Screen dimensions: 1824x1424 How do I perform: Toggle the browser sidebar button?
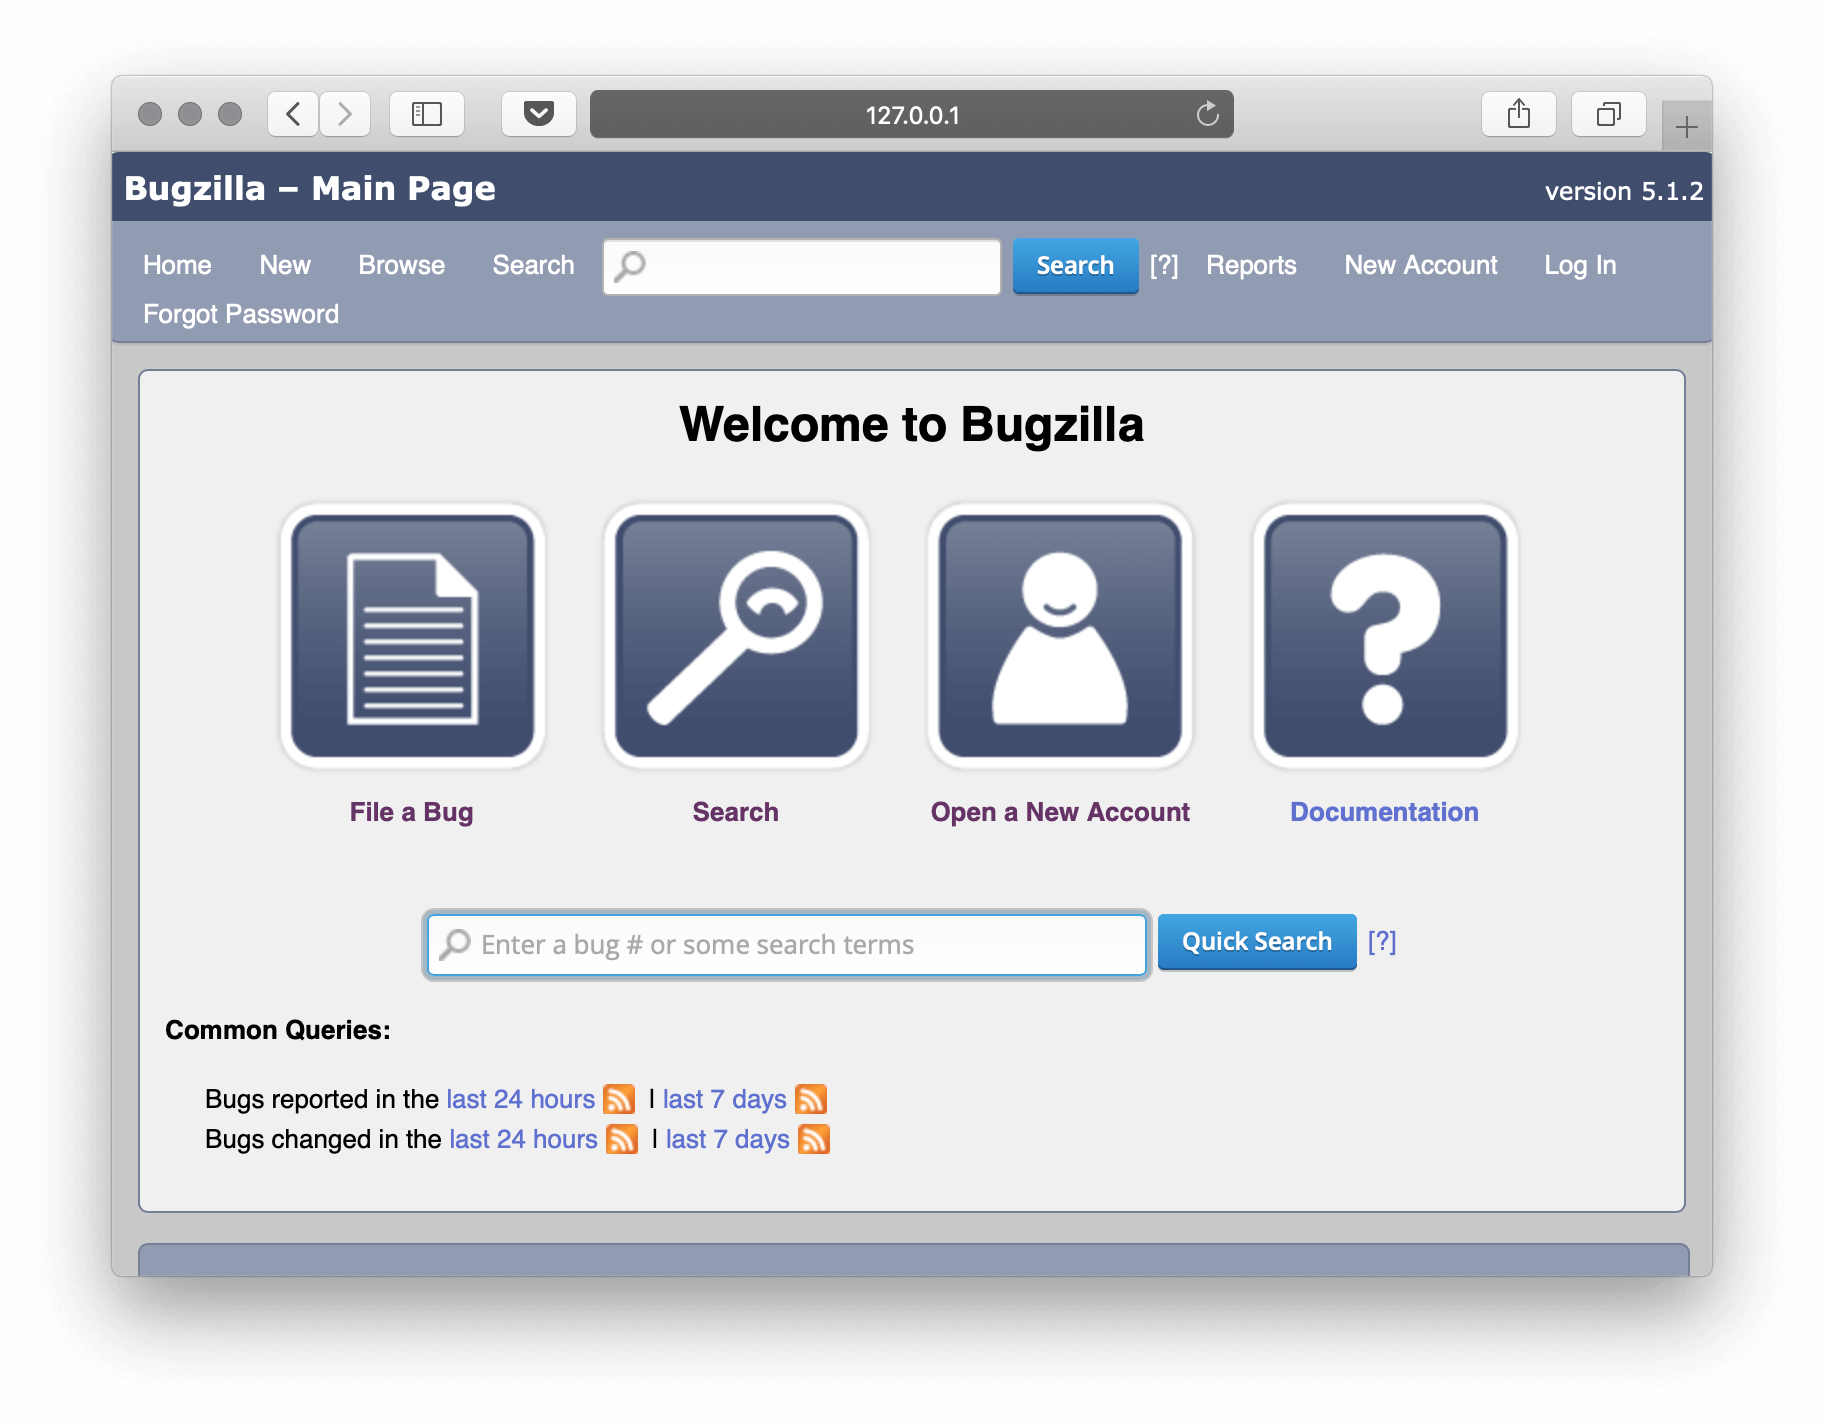427,114
